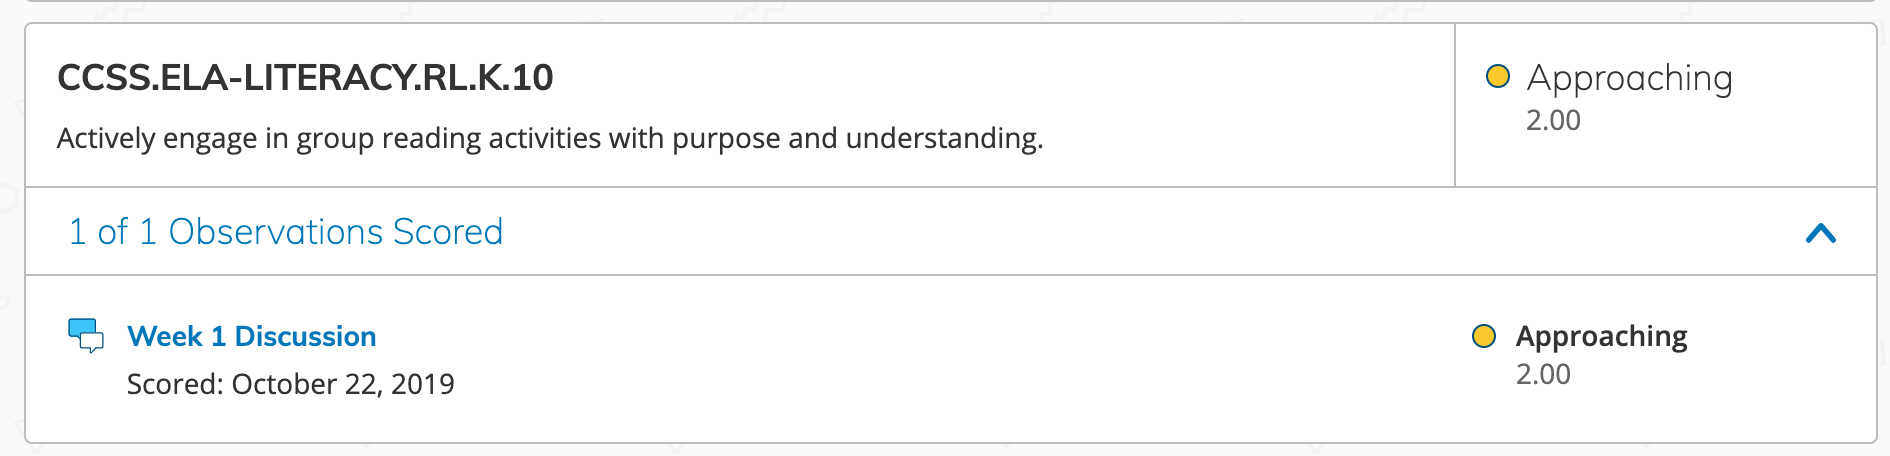This screenshot has width=1890, height=456.
Task: Click the 2.00 score under the top Approaching label
Action: pyautogui.click(x=1553, y=120)
